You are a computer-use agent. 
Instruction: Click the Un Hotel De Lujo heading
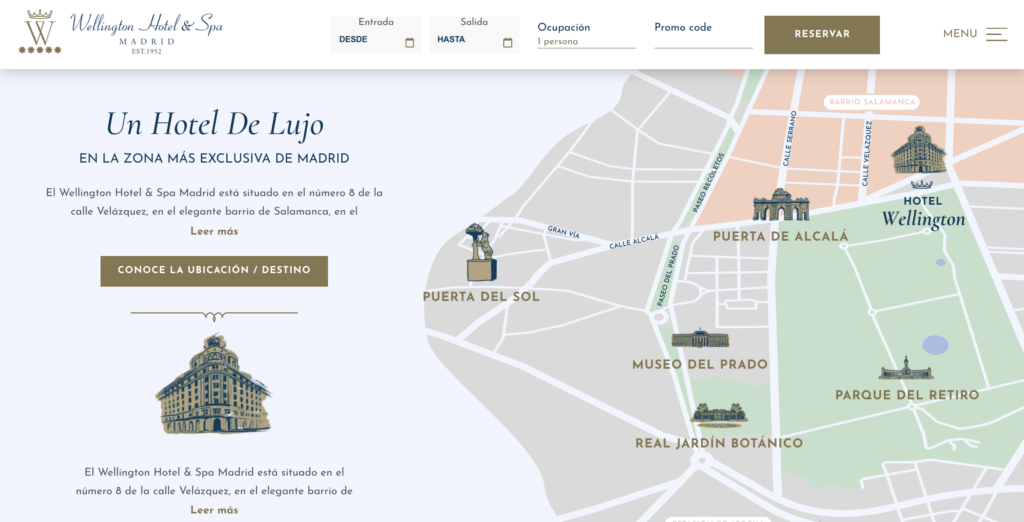pos(214,124)
